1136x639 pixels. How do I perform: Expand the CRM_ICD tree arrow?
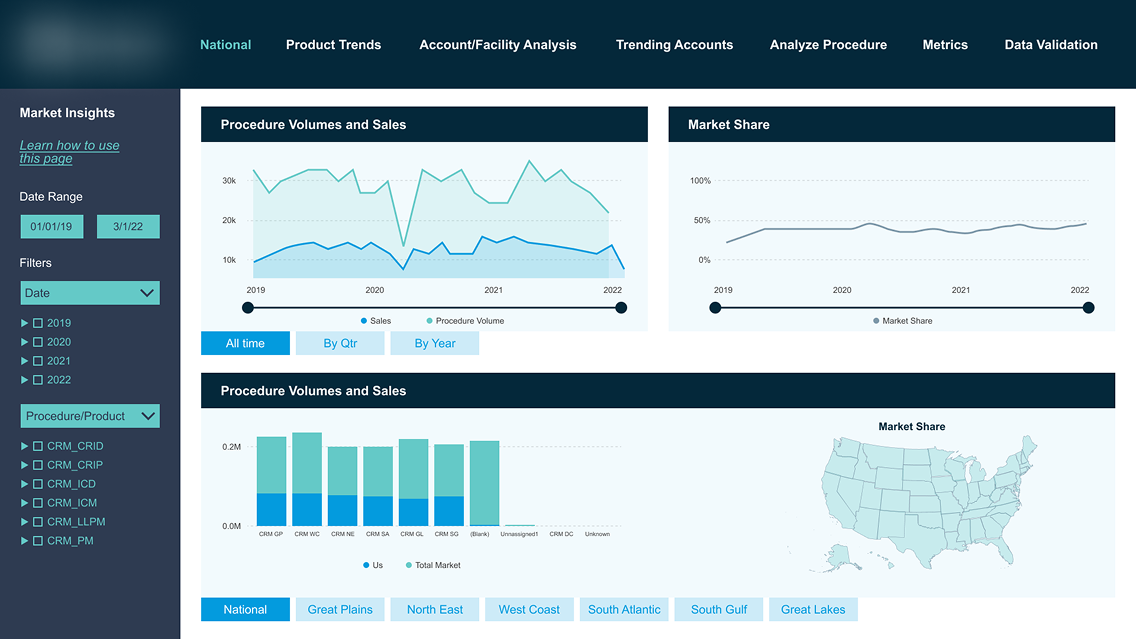pyautogui.click(x=25, y=484)
